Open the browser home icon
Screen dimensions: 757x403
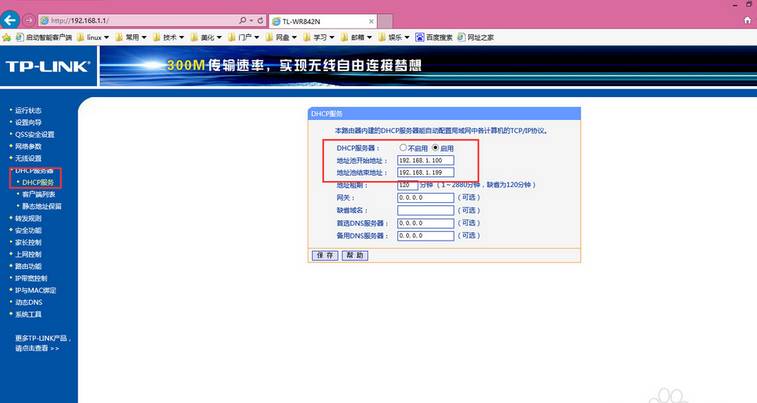[x=746, y=20]
